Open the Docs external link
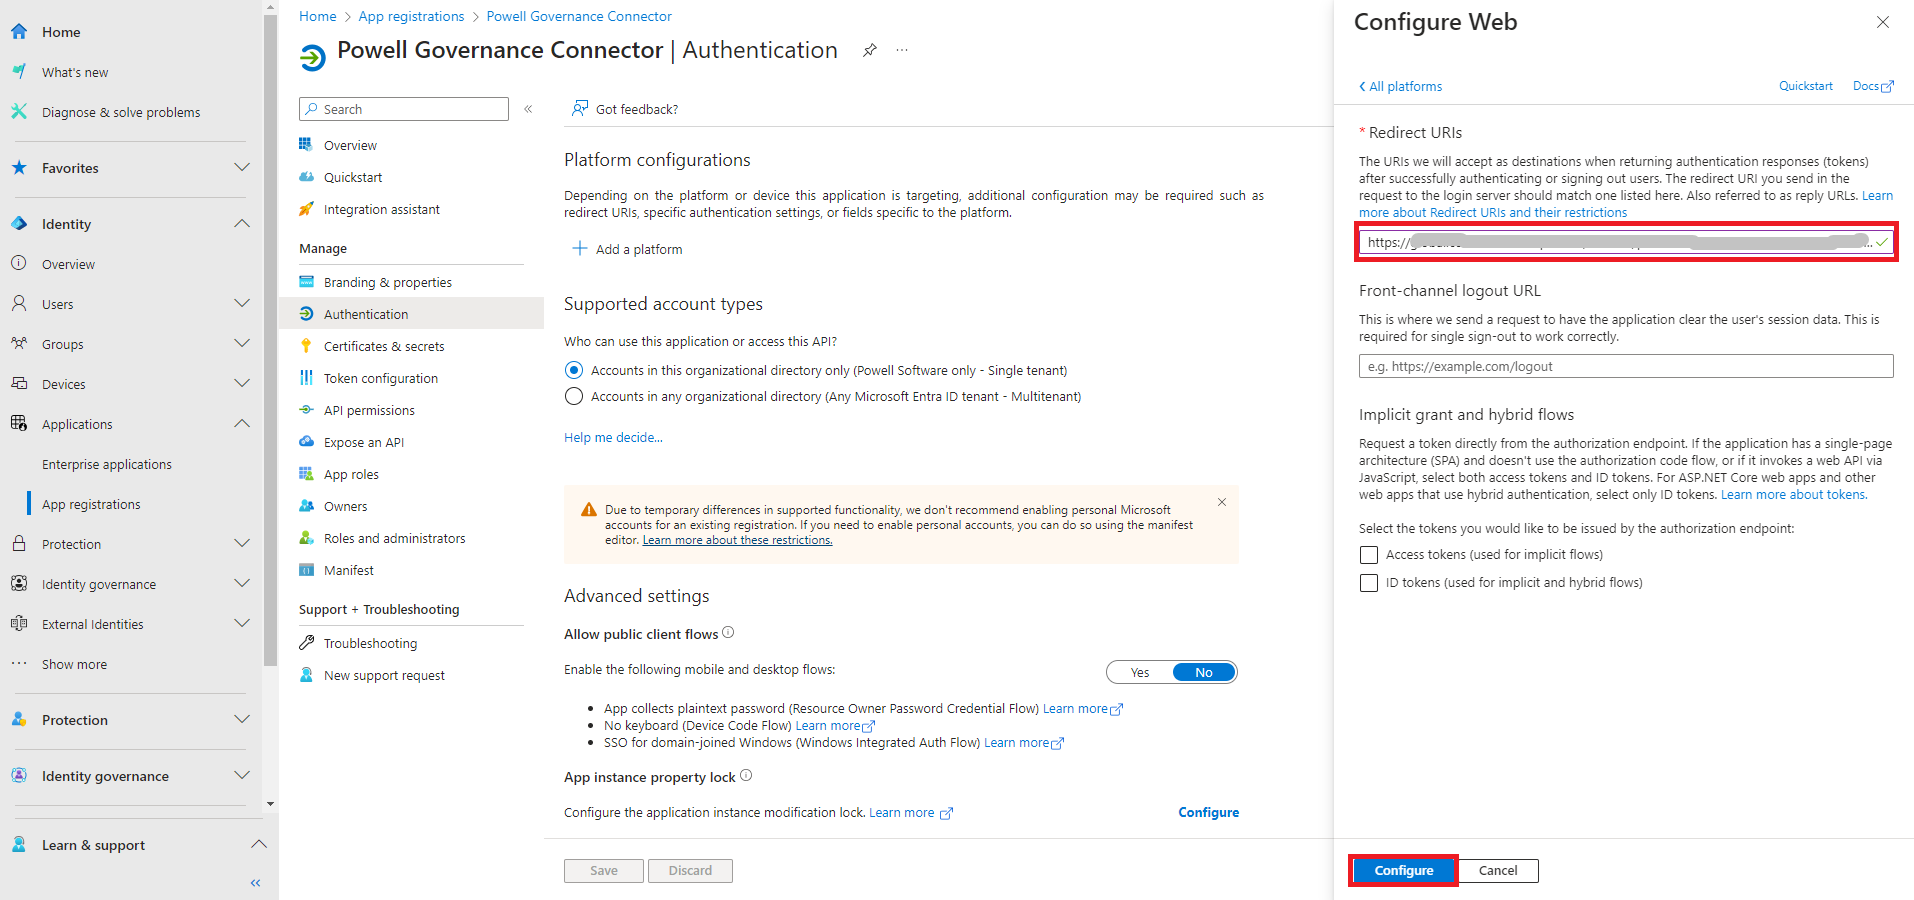Image resolution: width=1914 pixels, height=900 pixels. point(1873,86)
